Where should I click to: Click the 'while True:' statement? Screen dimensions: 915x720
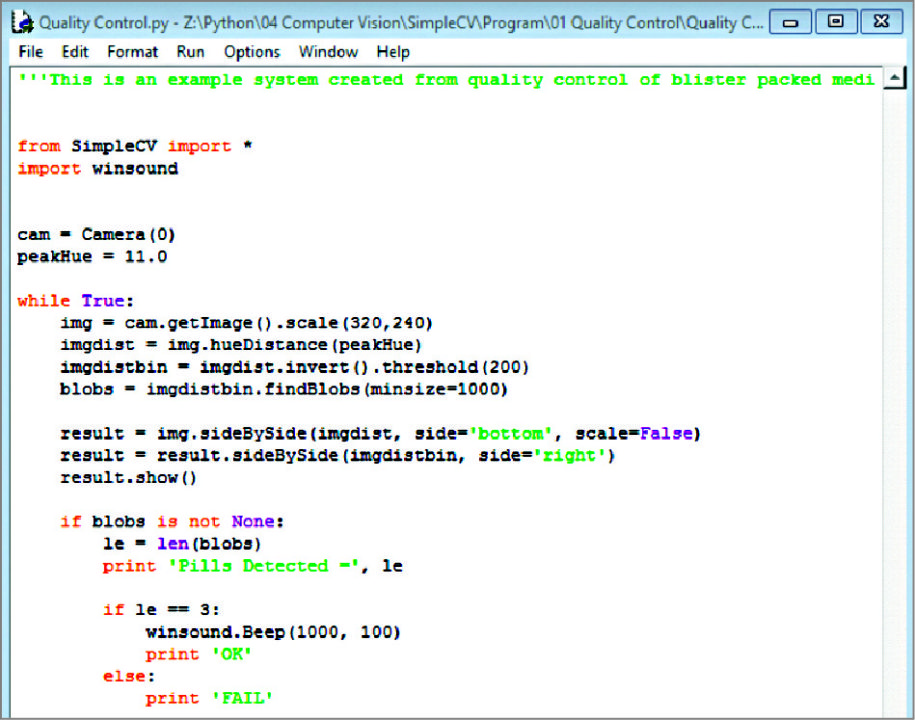(x=75, y=301)
